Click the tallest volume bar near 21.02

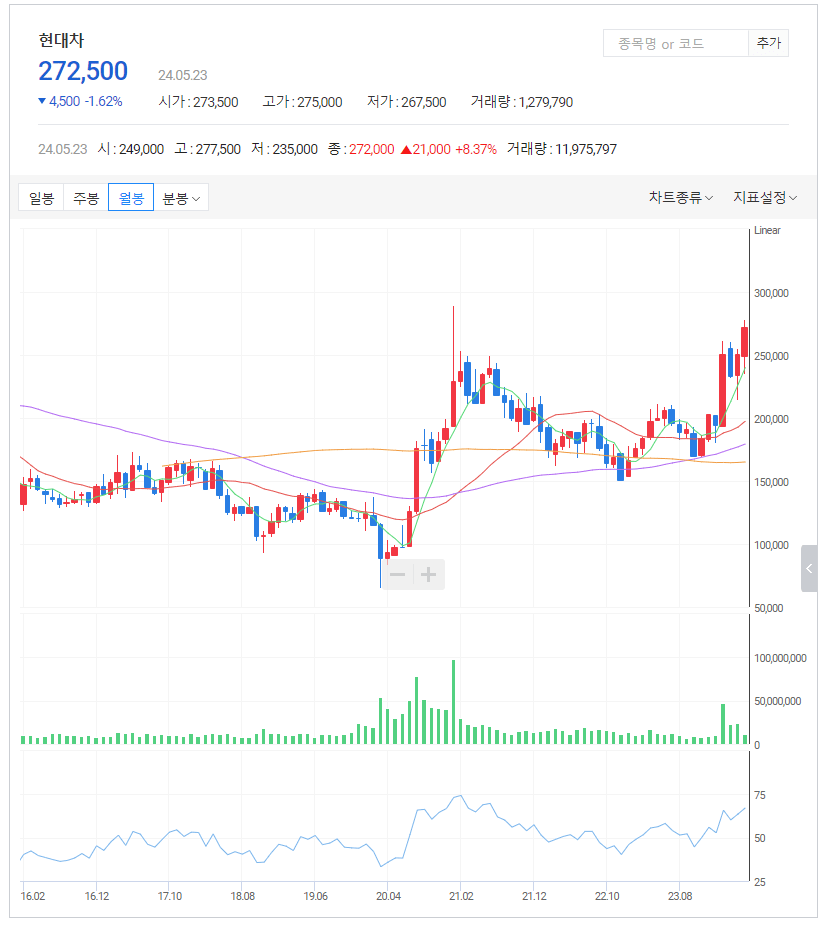point(454,702)
